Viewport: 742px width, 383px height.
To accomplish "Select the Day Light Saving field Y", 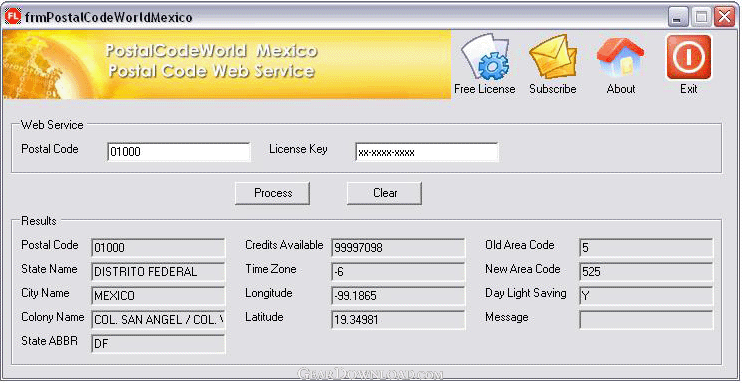I will coord(646,296).
